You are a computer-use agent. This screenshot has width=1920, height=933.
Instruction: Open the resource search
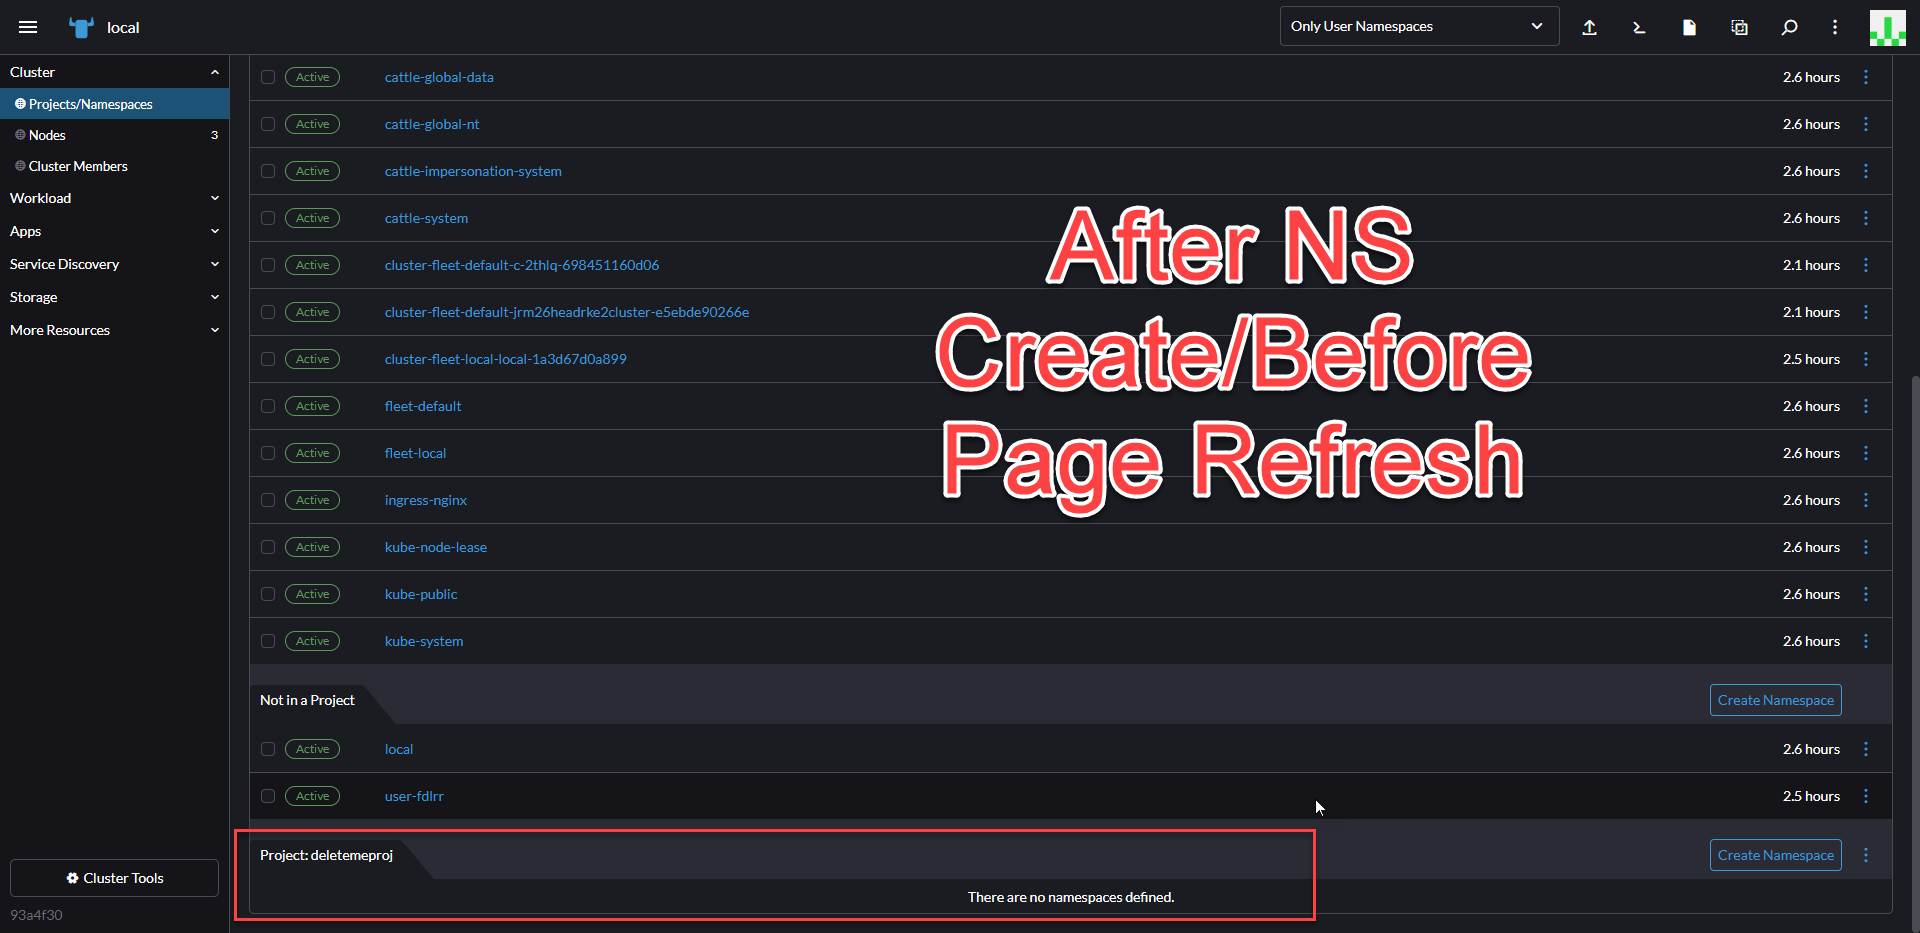click(x=1789, y=27)
